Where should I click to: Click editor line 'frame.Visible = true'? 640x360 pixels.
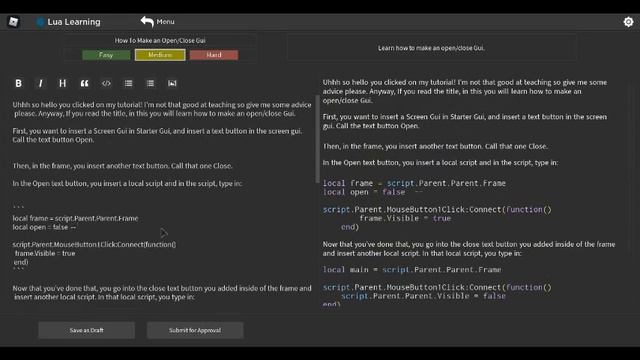(45, 253)
